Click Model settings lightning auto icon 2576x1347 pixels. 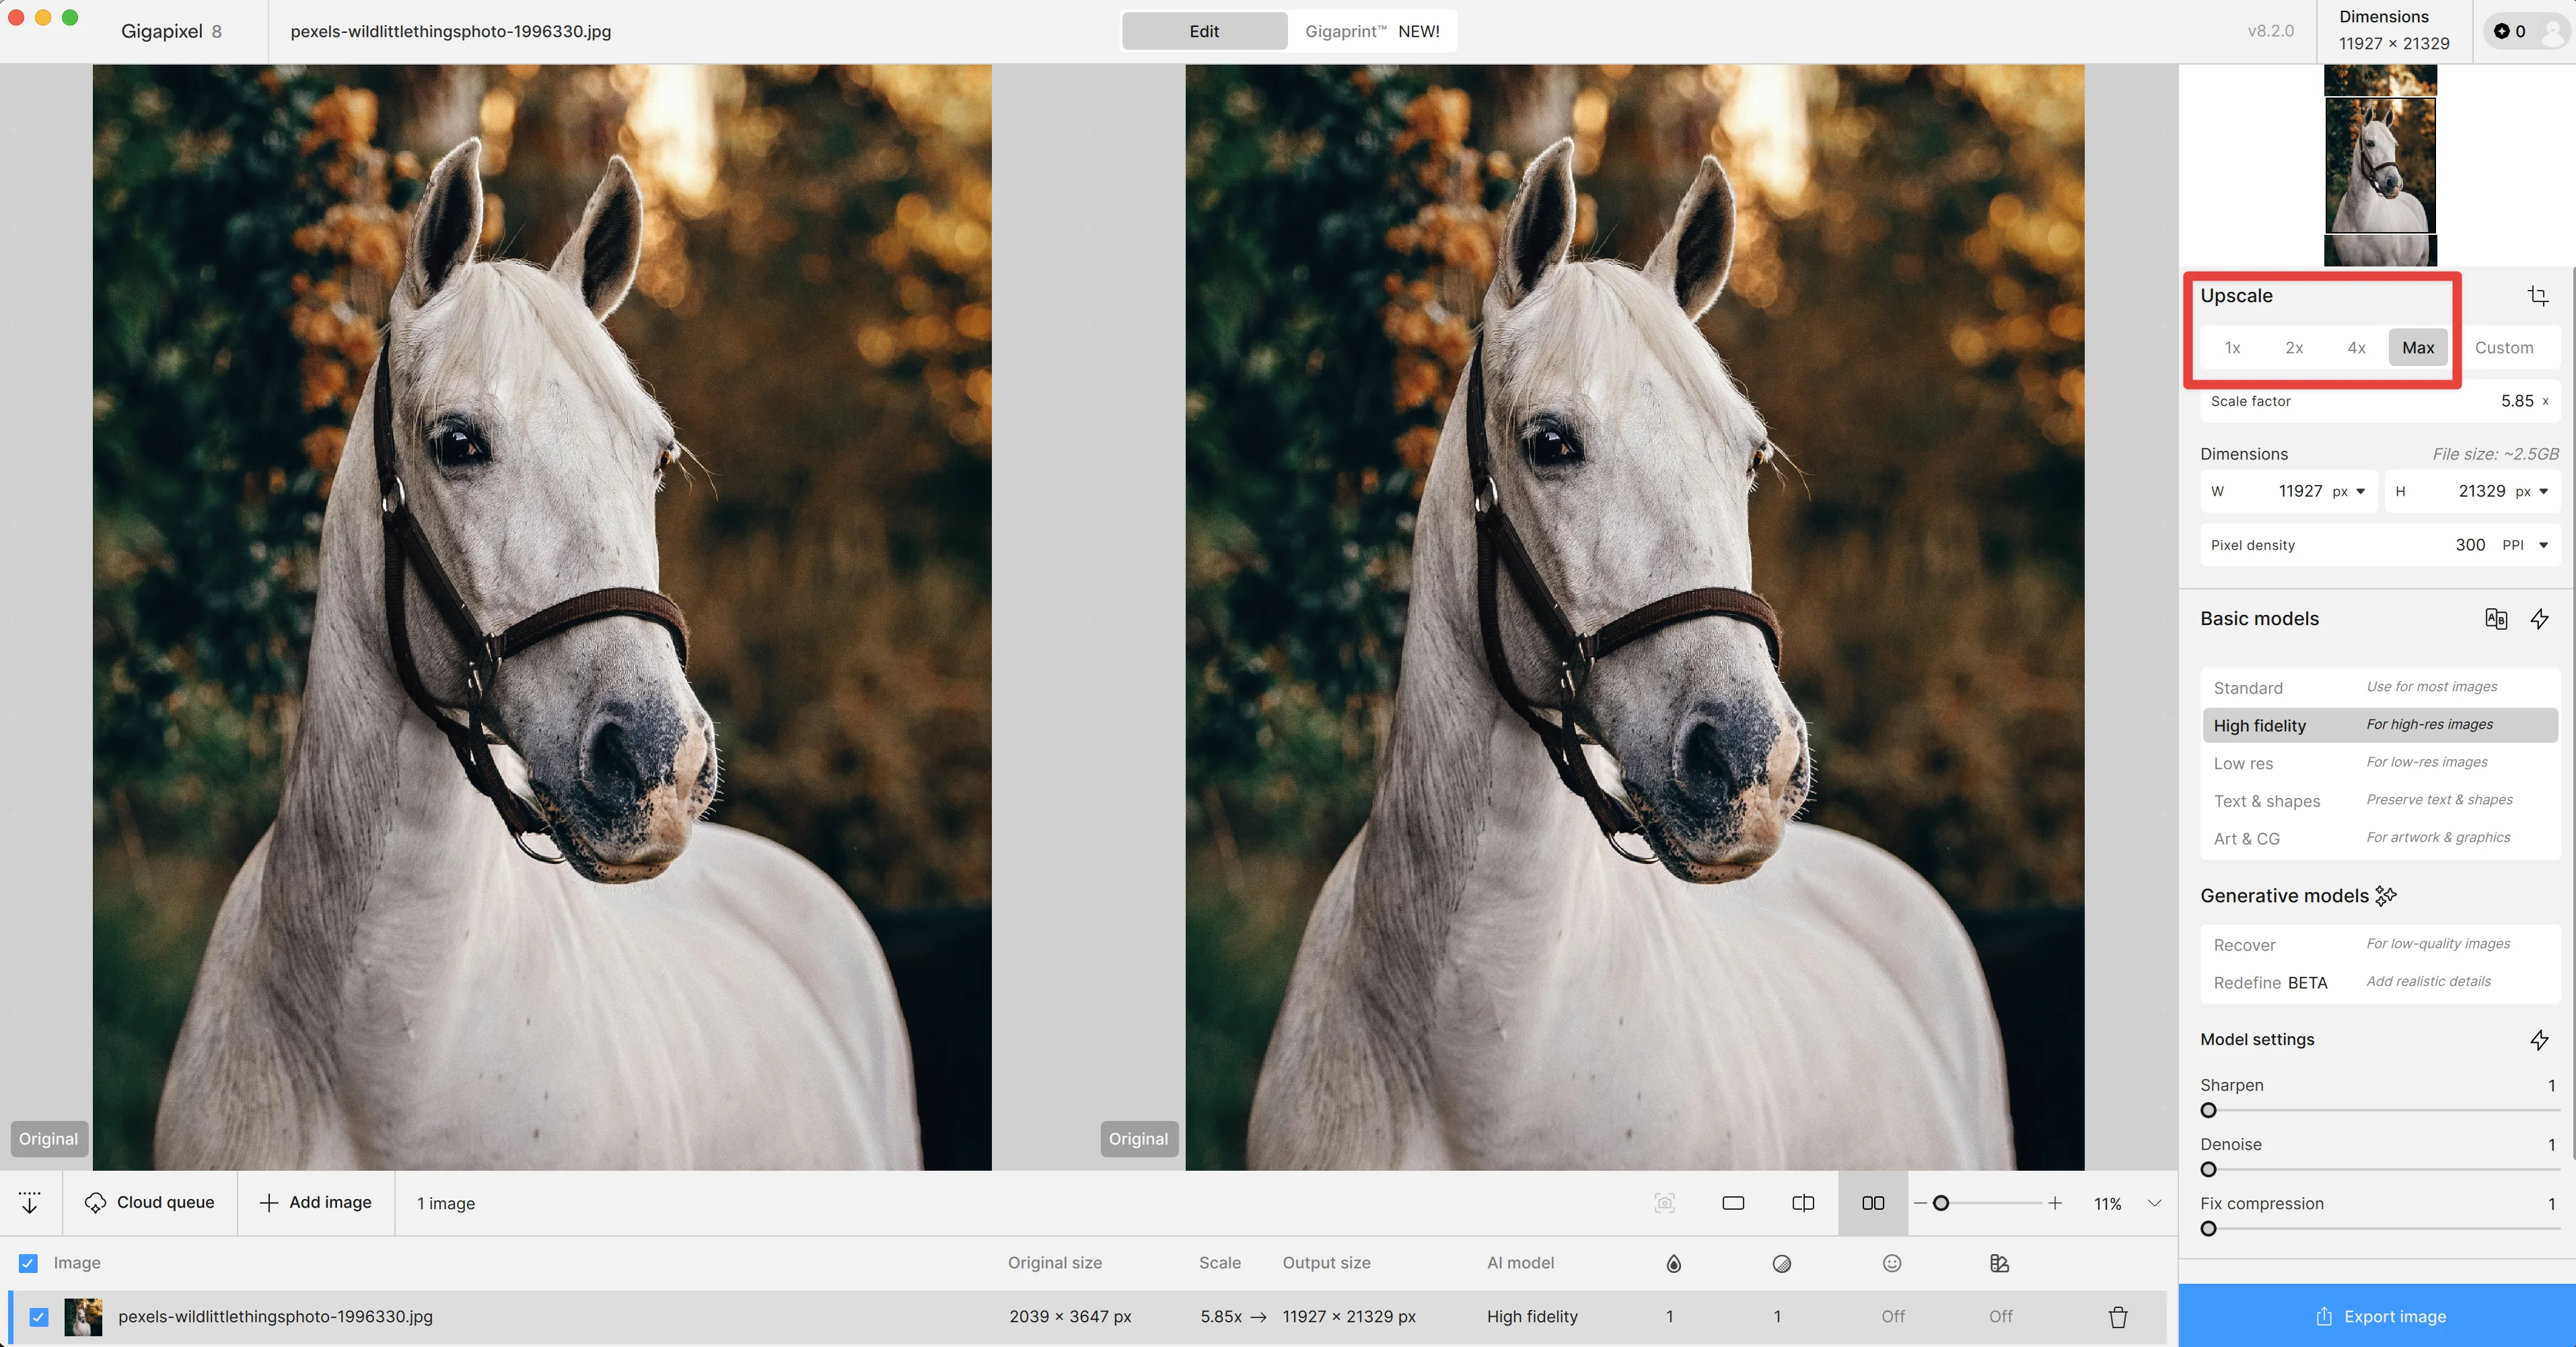pos(2539,1040)
